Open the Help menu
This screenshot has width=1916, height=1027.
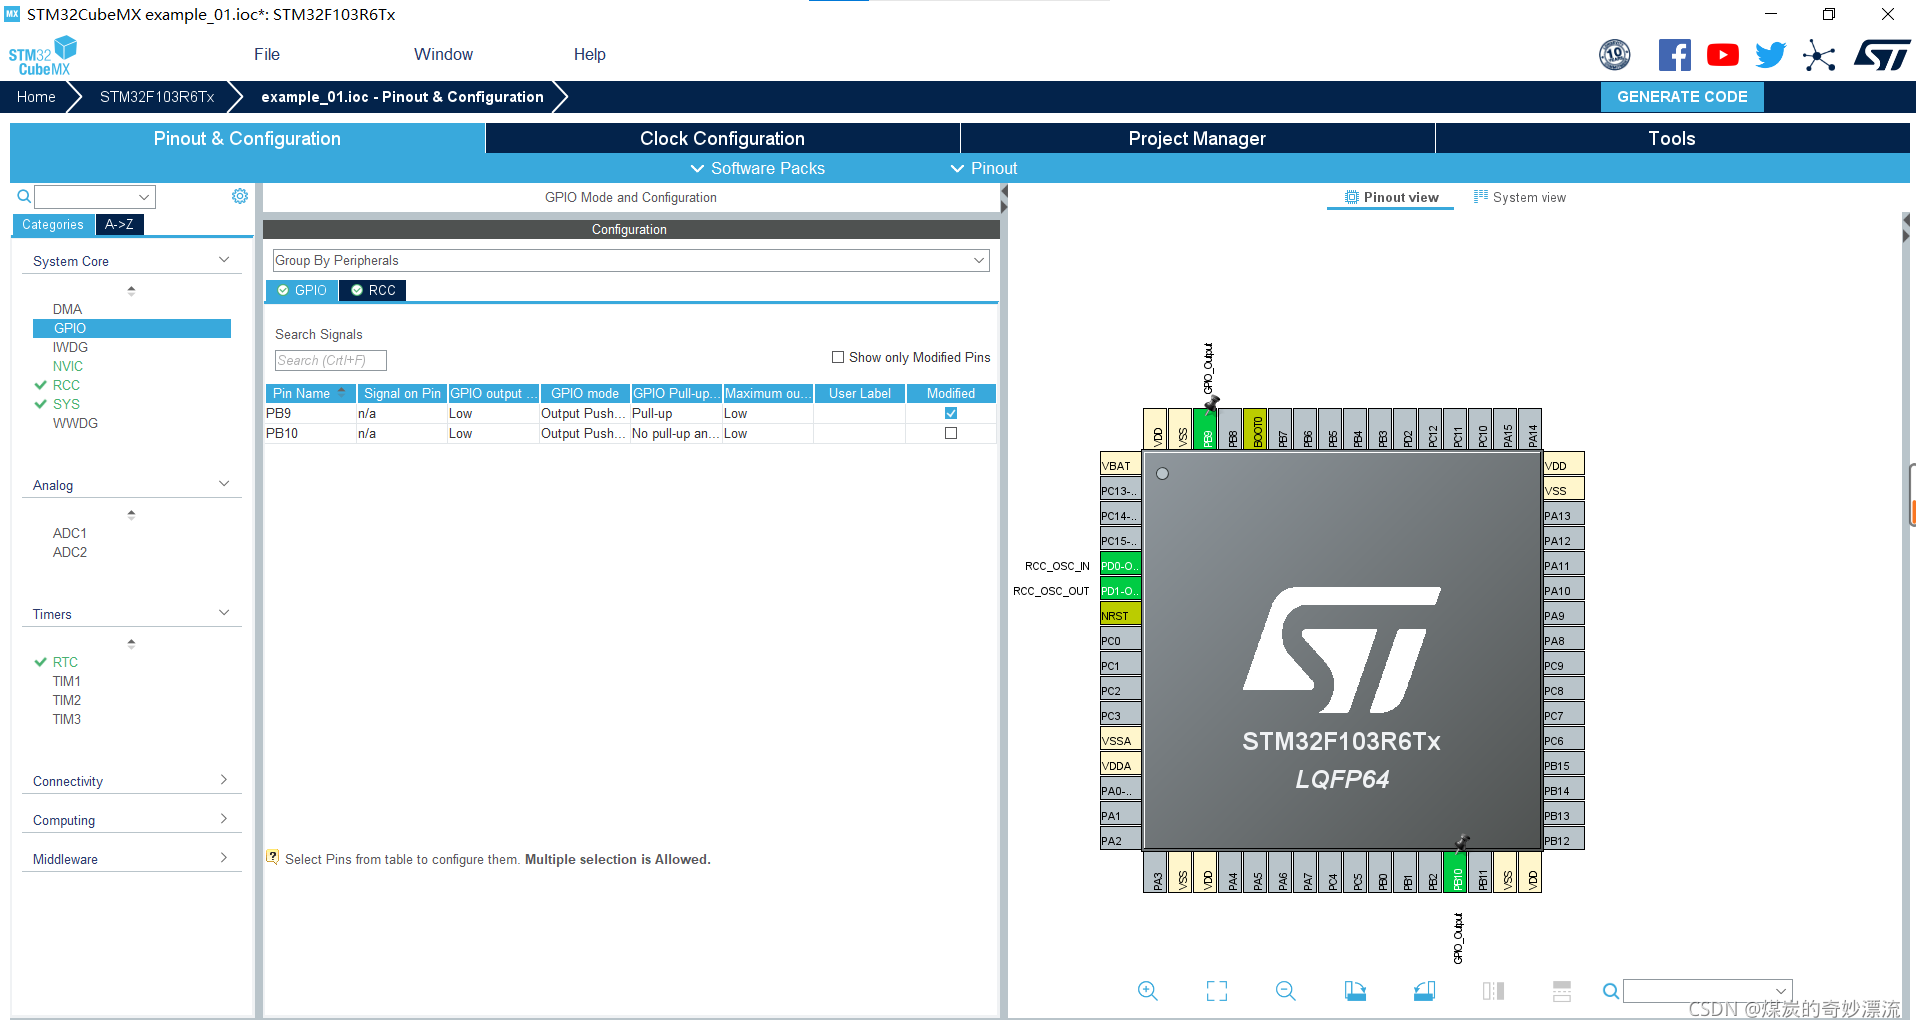(x=589, y=54)
